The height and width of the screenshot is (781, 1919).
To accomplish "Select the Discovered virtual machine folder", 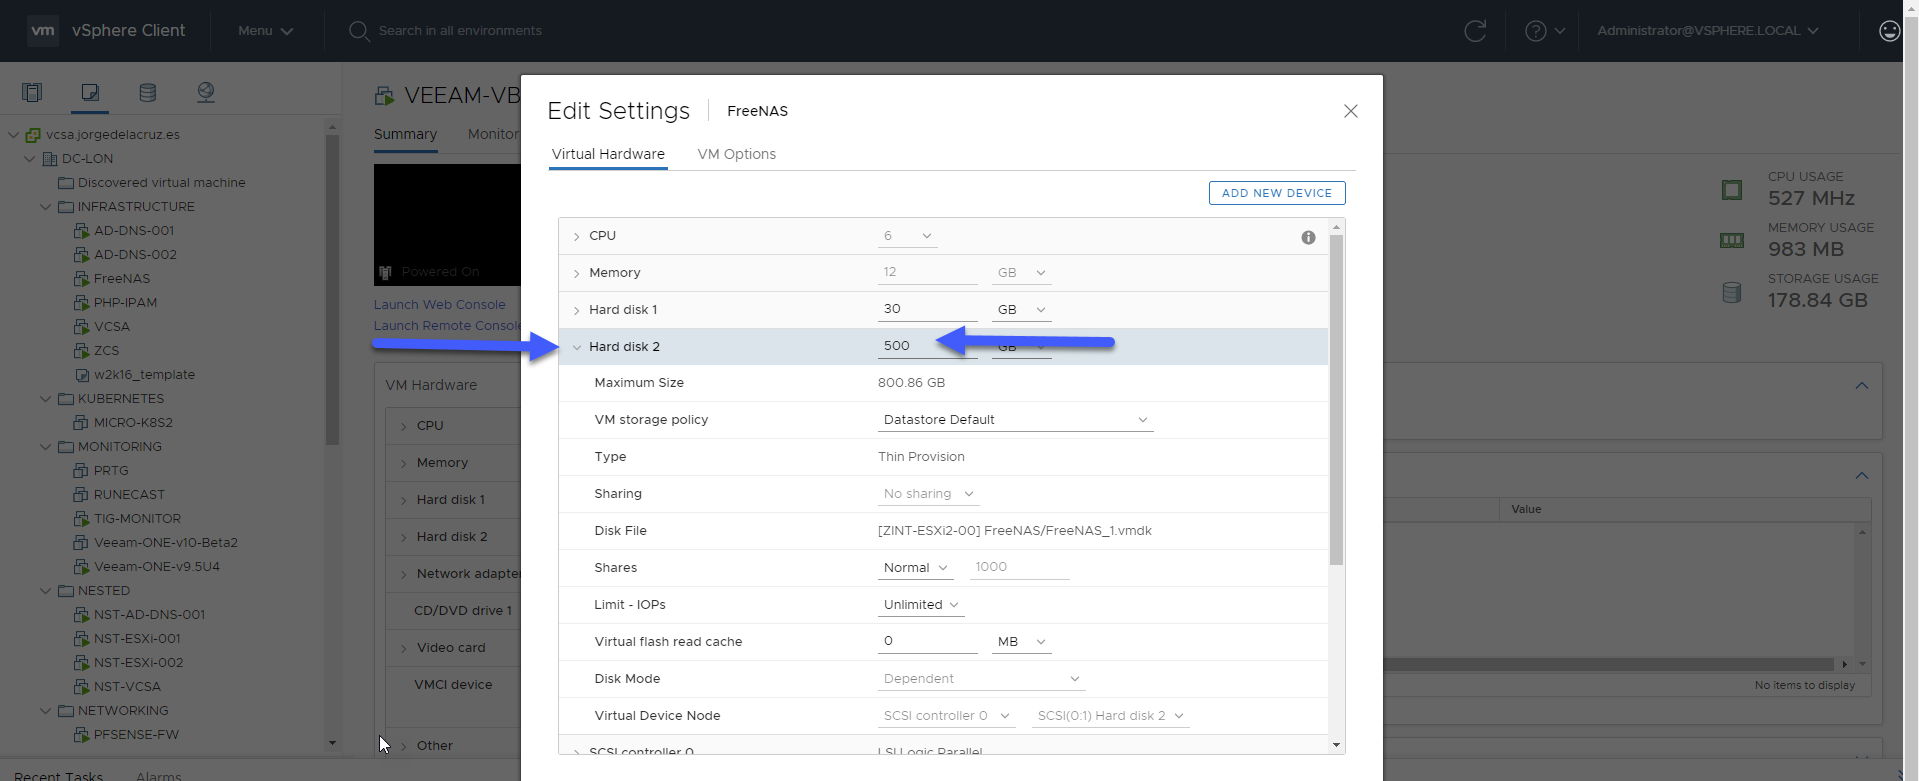I will pos(160,183).
